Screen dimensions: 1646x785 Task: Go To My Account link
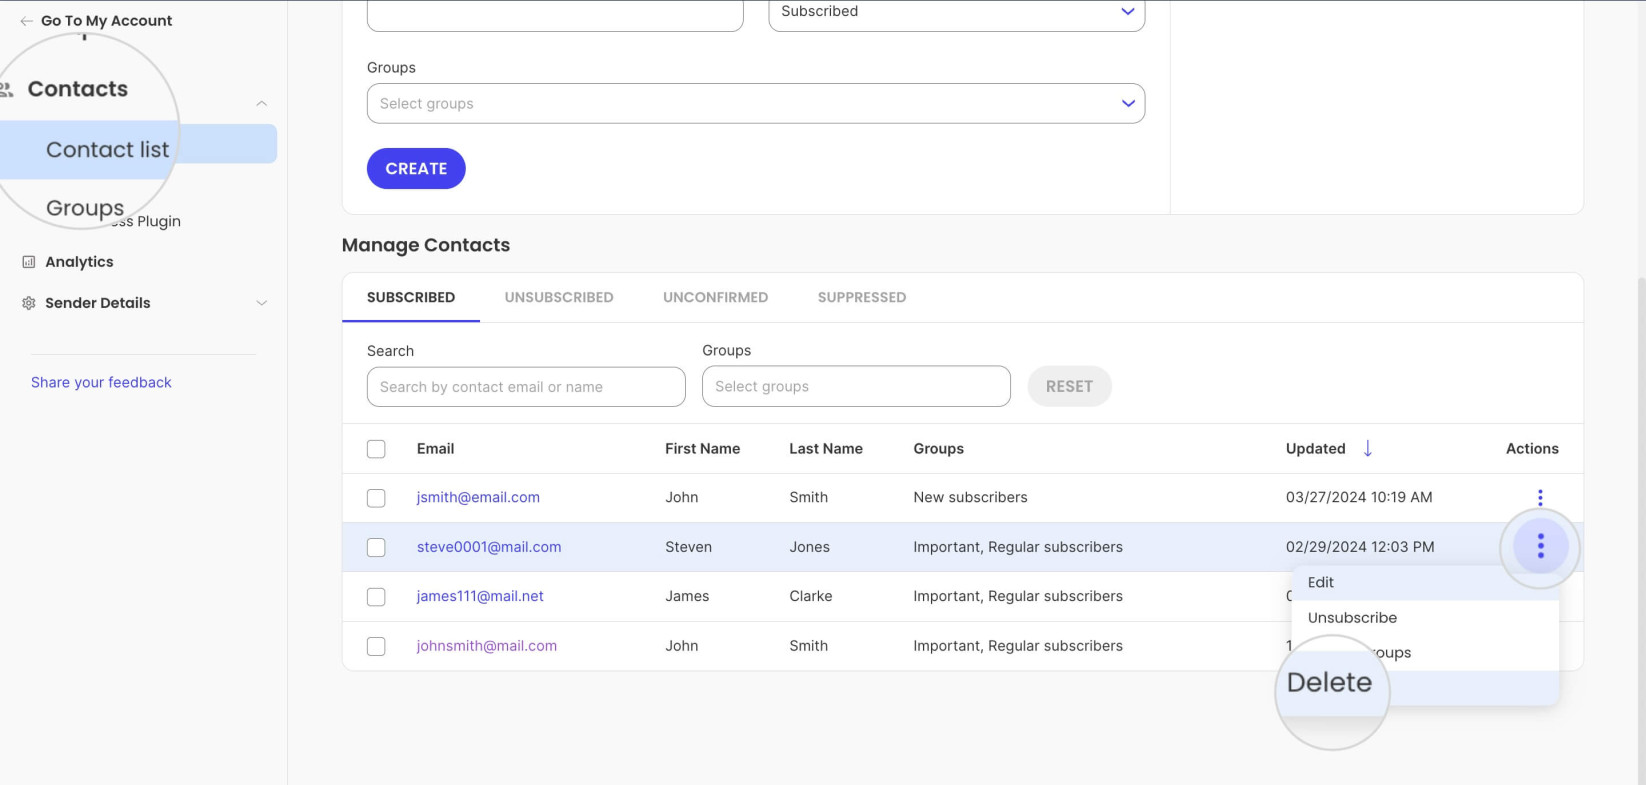coord(106,21)
